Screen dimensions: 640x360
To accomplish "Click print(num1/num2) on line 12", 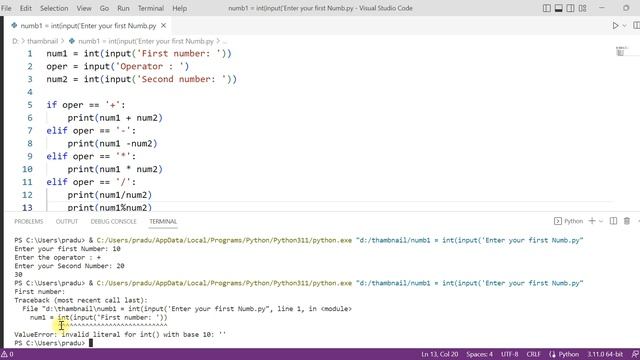I will click(110, 195).
